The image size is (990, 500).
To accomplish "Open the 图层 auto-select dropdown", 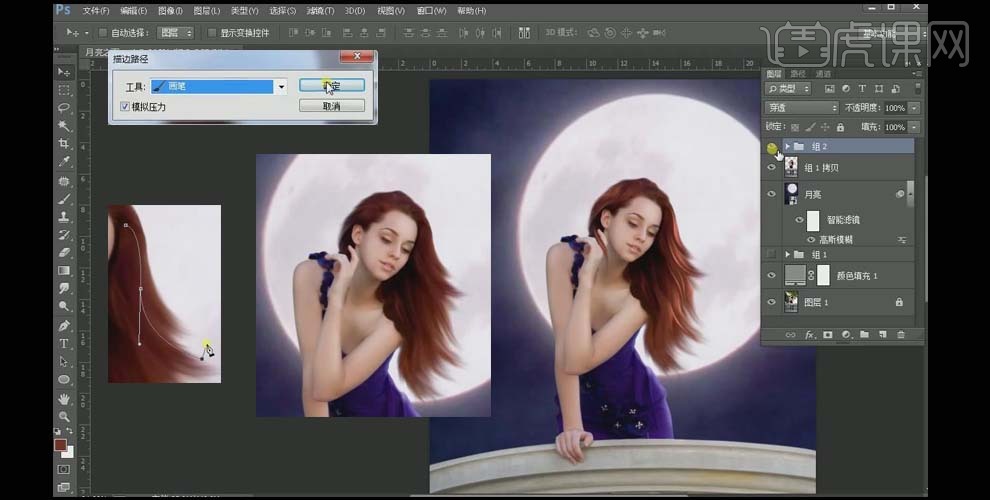I will tap(176, 33).
